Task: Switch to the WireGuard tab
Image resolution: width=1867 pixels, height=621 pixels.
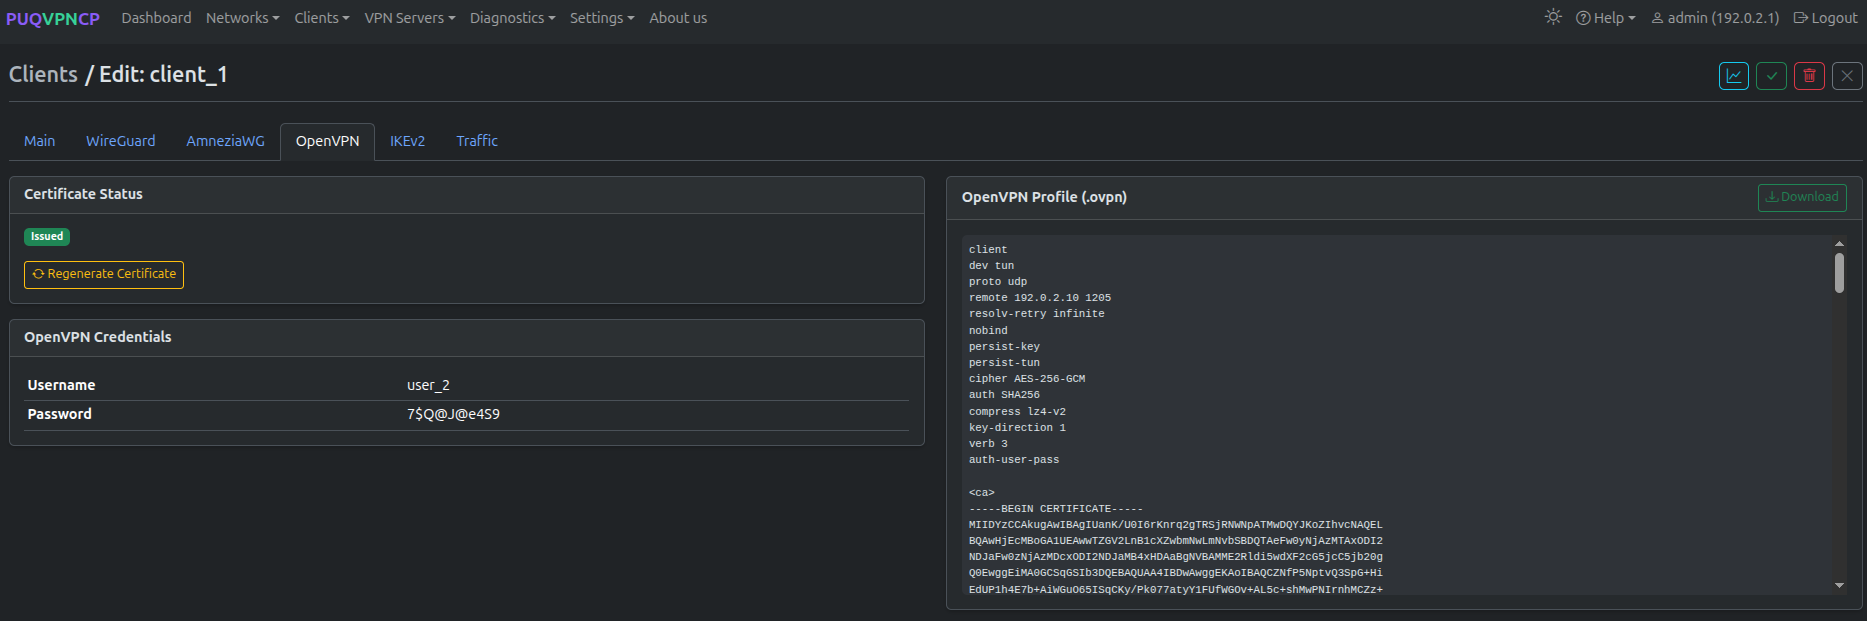Action: 121,141
